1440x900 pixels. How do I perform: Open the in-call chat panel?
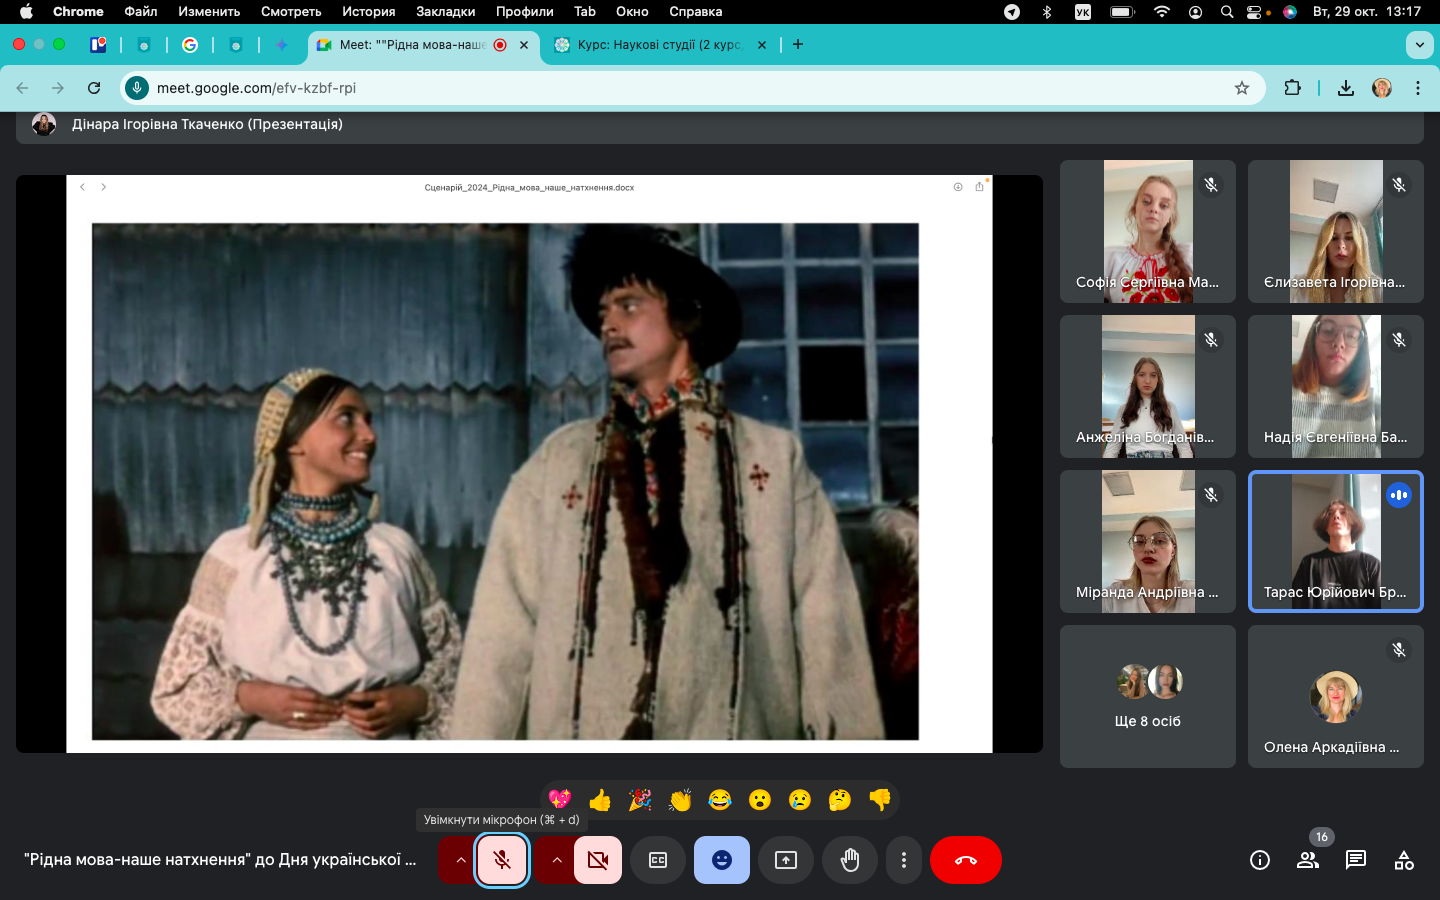[x=1356, y=860]
